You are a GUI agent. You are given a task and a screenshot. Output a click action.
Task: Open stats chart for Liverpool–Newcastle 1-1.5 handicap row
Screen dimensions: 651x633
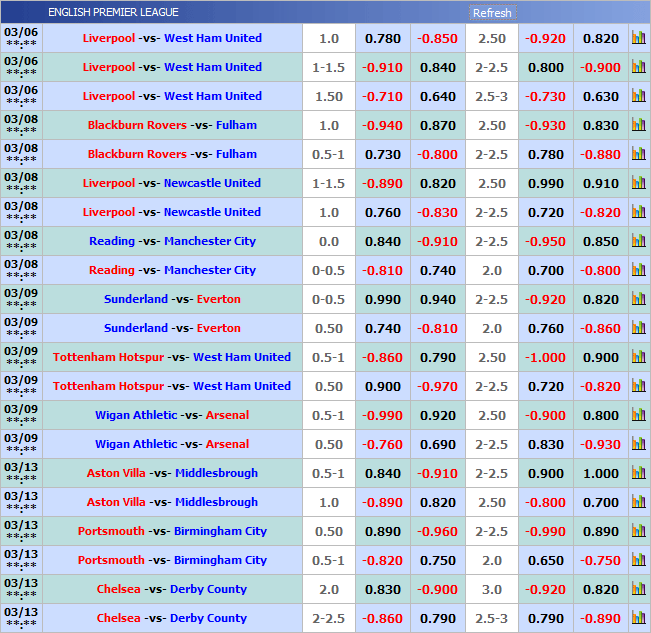[x=639, y=183]
